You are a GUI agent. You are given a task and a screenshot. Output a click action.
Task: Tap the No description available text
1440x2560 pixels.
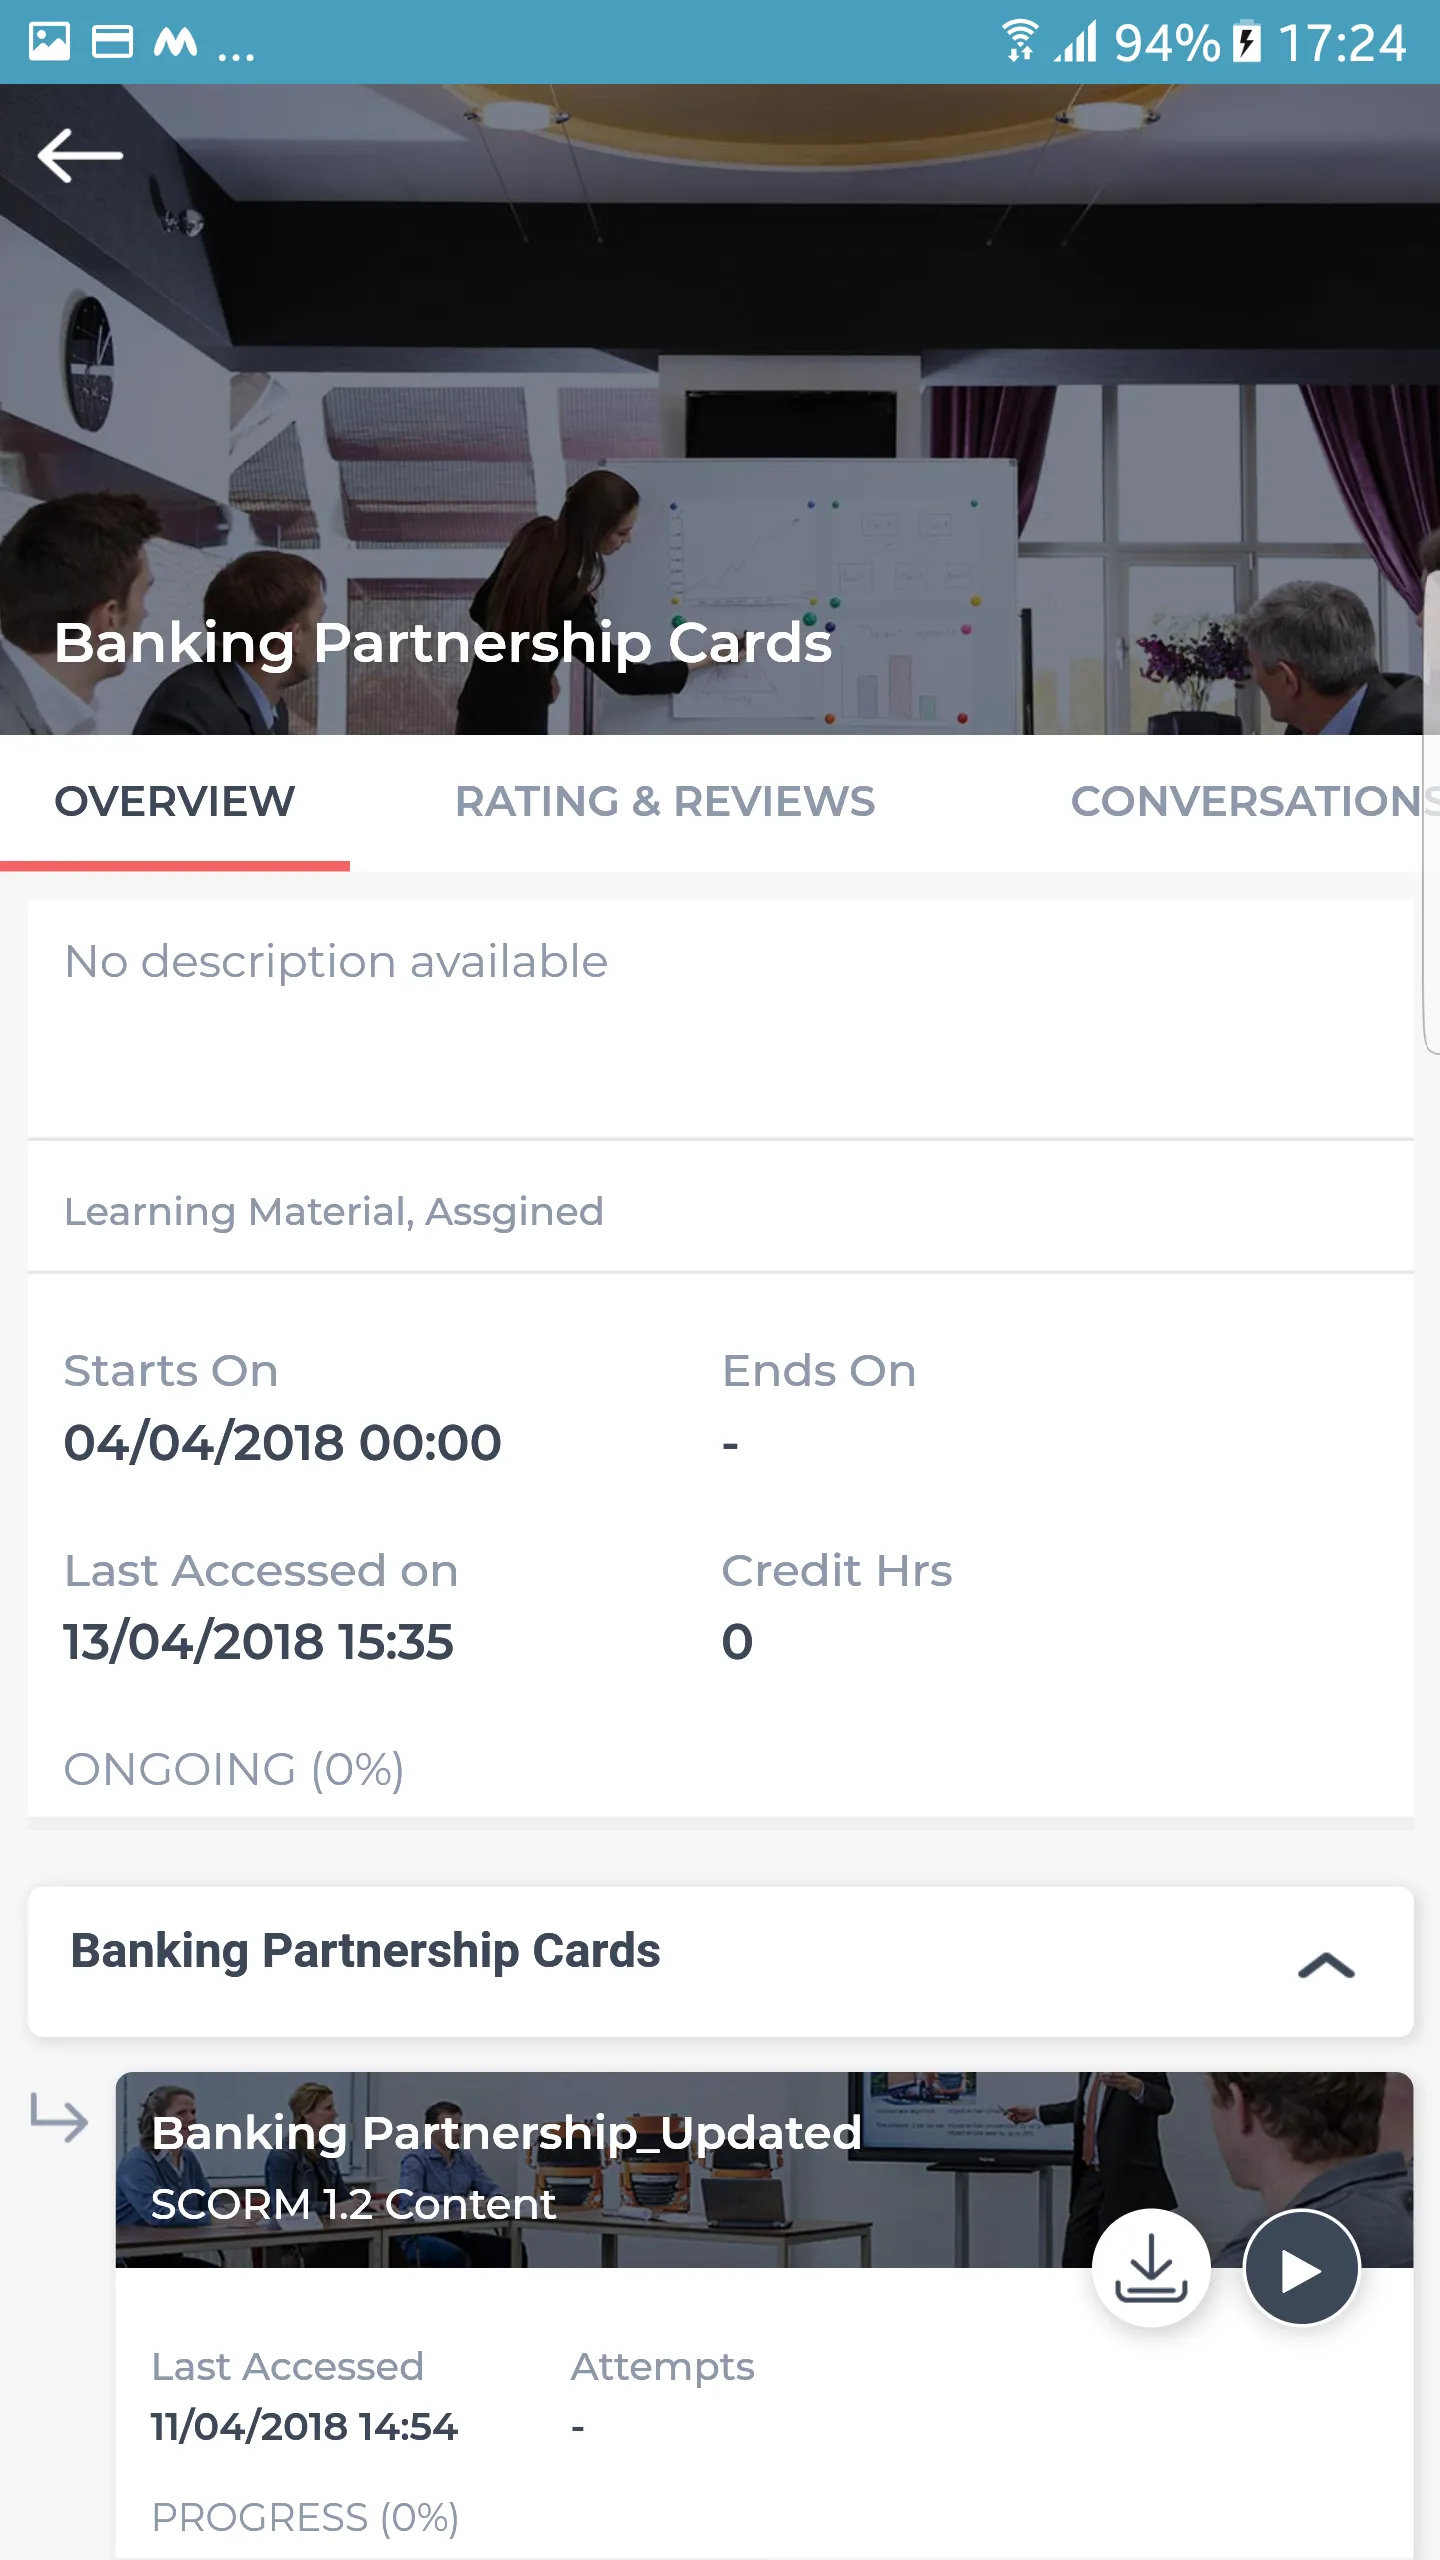(336, 962)
